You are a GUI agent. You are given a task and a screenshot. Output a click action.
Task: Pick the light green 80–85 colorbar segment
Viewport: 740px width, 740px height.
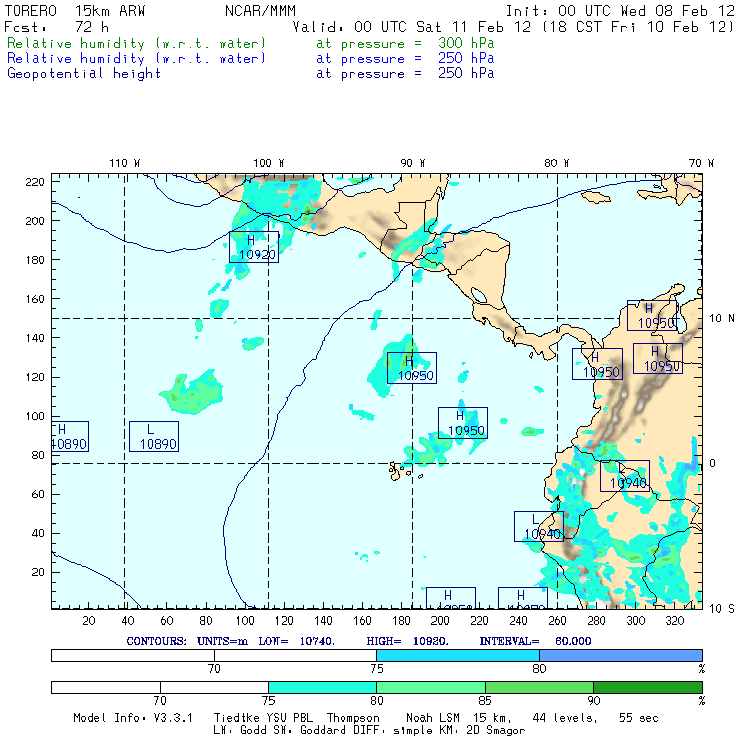[430, 688]
